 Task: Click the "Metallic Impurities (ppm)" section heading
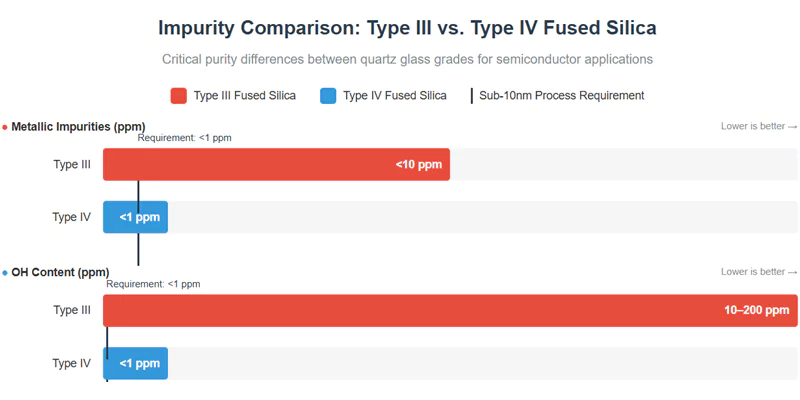(x=78, y=127)
